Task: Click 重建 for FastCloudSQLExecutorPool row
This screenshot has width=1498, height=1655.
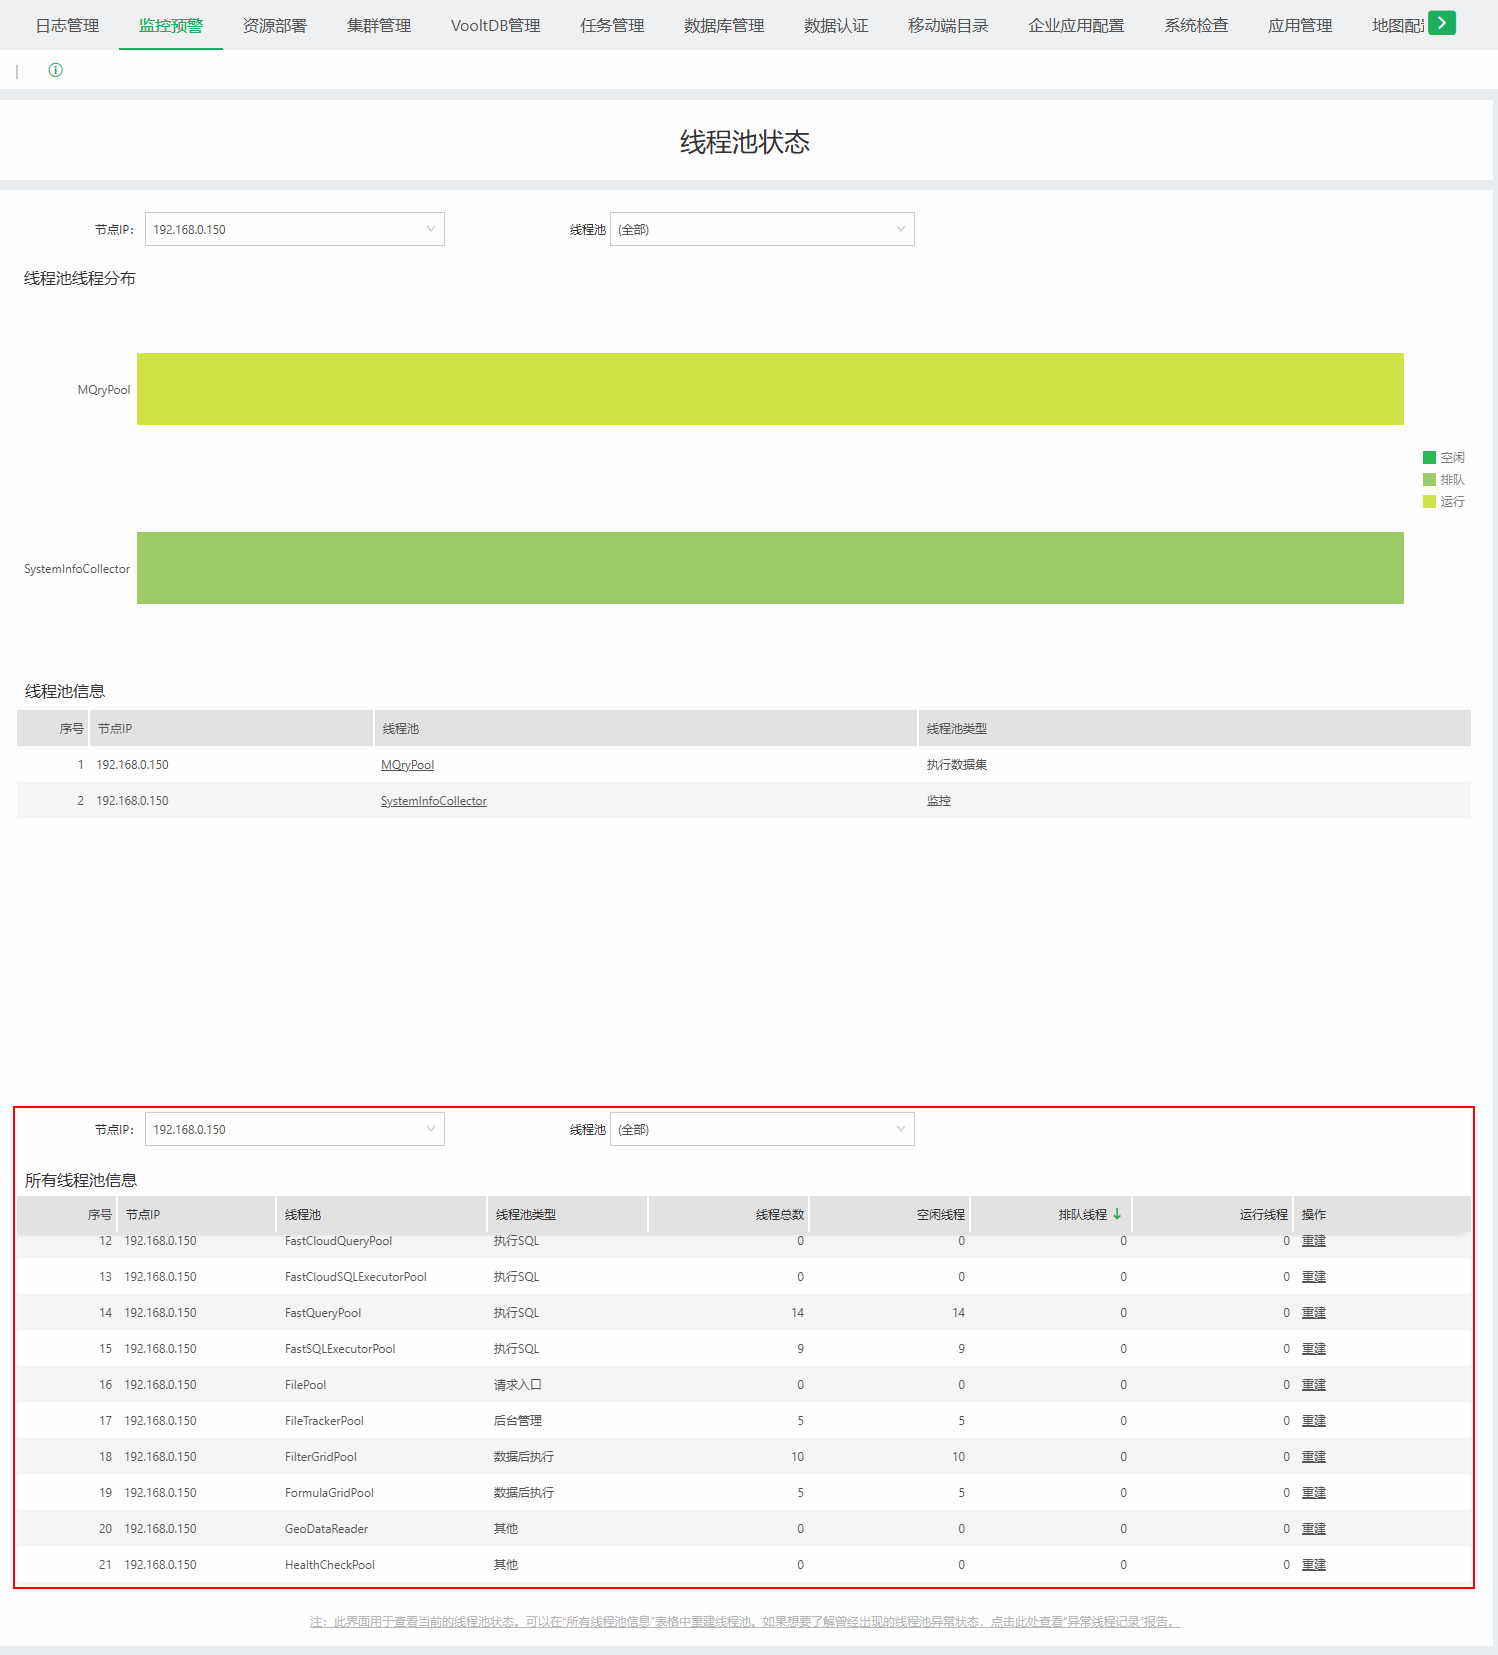Action: (1314, 1277)
